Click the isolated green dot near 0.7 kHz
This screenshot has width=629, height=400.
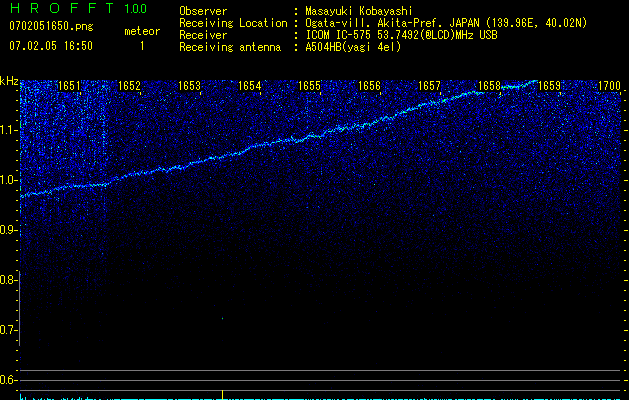[x=222, y=319]
